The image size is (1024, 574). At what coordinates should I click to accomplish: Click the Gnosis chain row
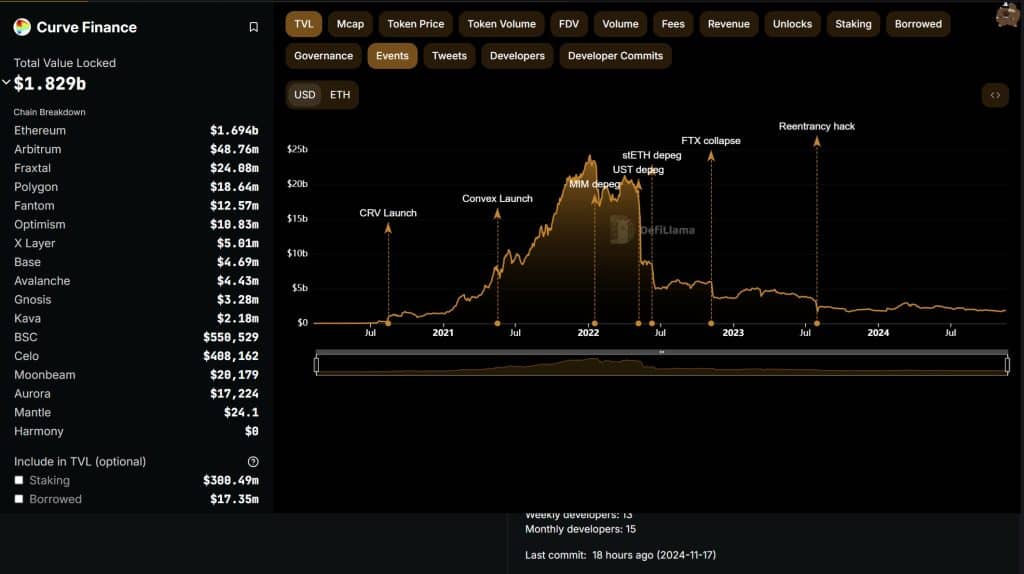click(136, 300)
